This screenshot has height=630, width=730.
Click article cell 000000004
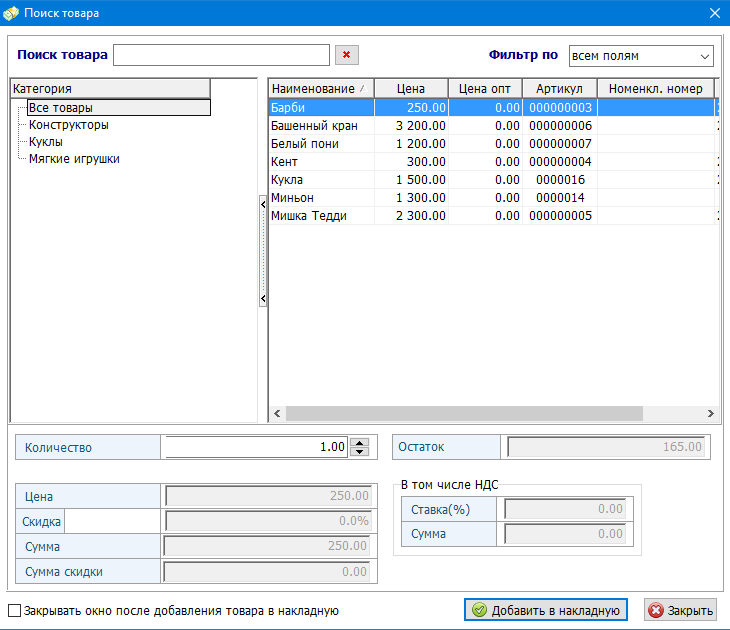click(560, 162)
